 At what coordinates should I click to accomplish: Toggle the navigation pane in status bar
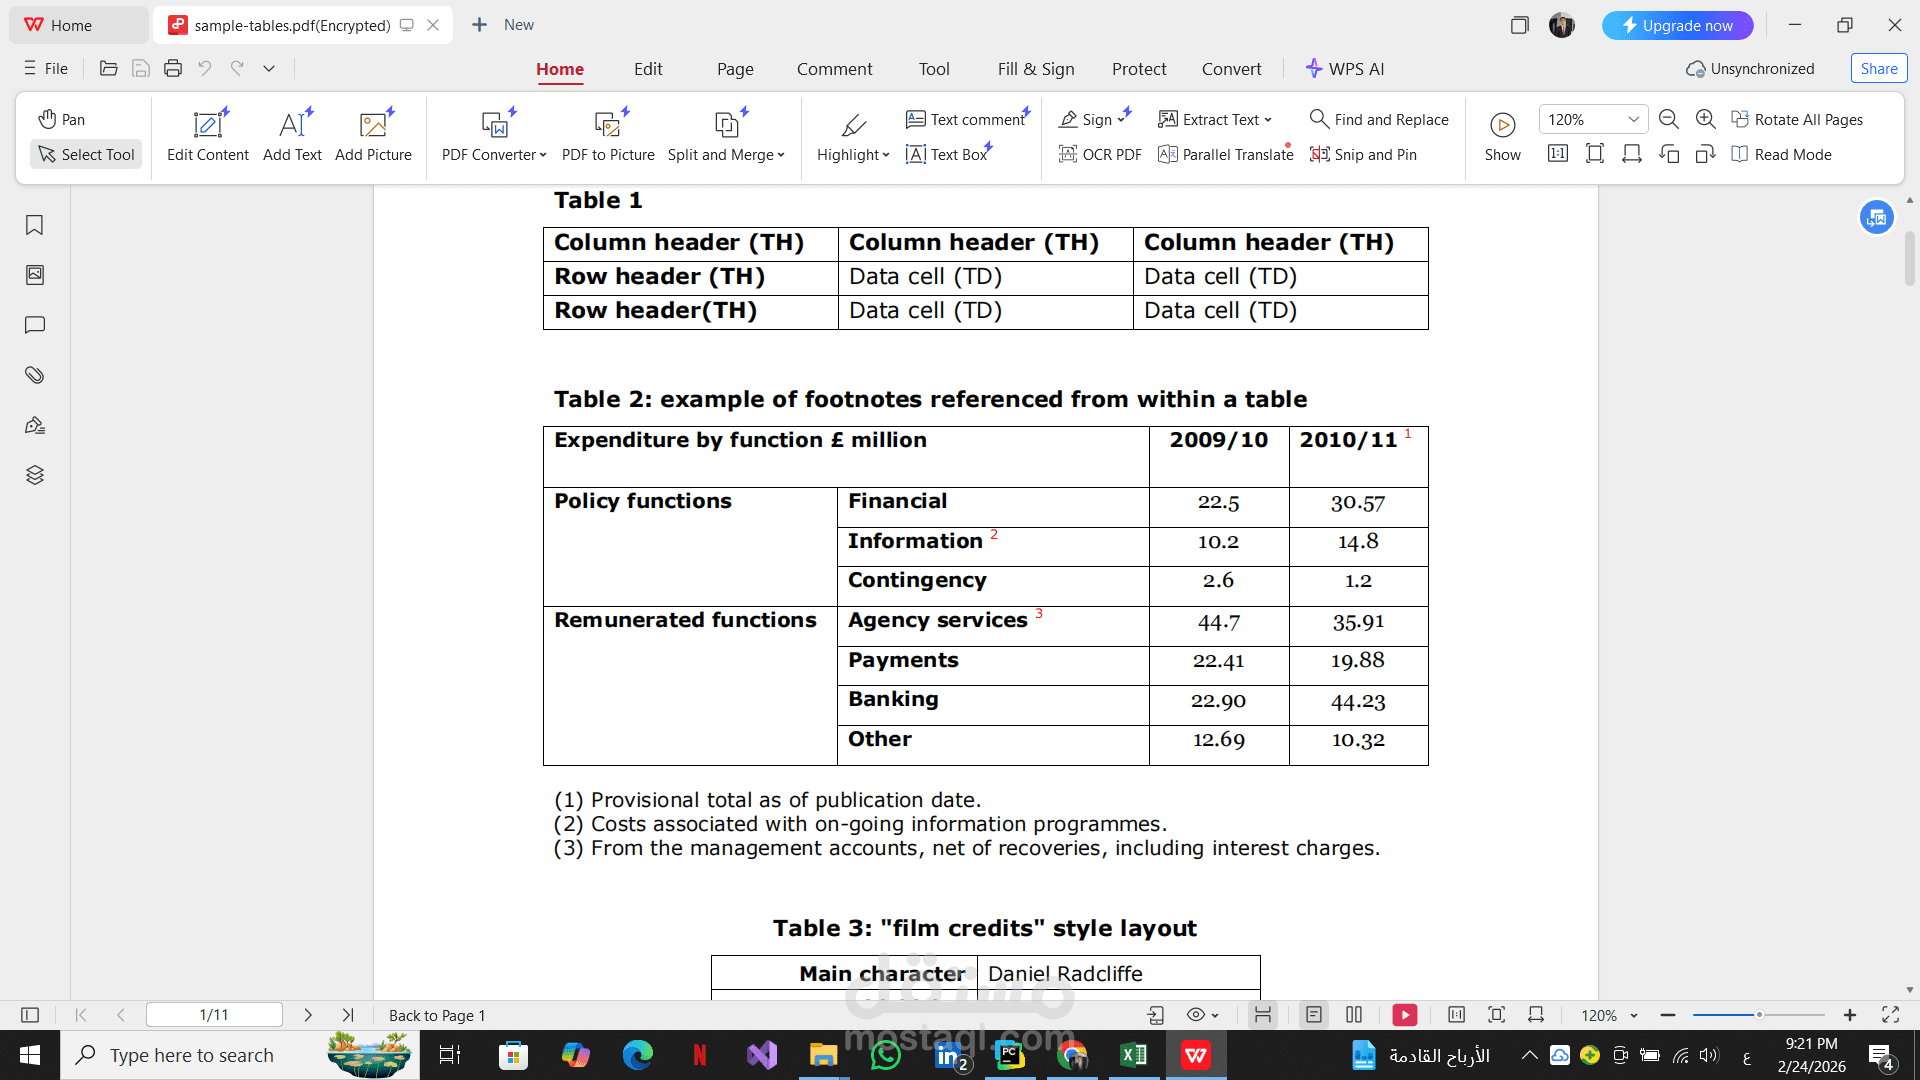pos(30,1015)
